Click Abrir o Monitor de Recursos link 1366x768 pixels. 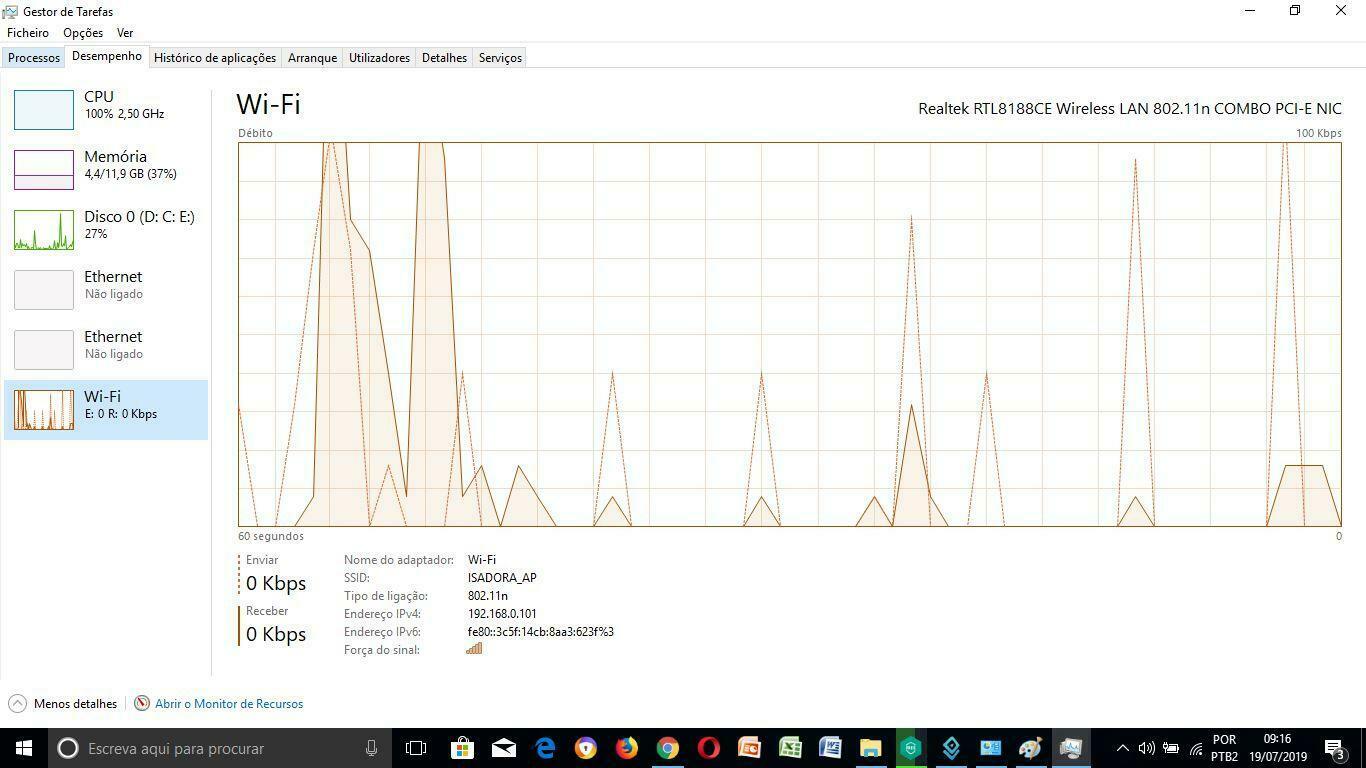tap(228, 704)
